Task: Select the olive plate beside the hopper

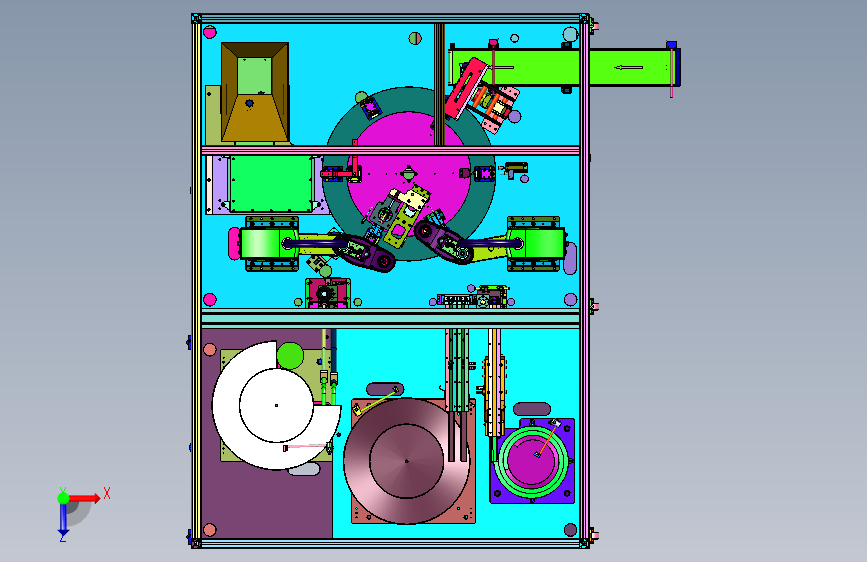Action: (213, 115)
